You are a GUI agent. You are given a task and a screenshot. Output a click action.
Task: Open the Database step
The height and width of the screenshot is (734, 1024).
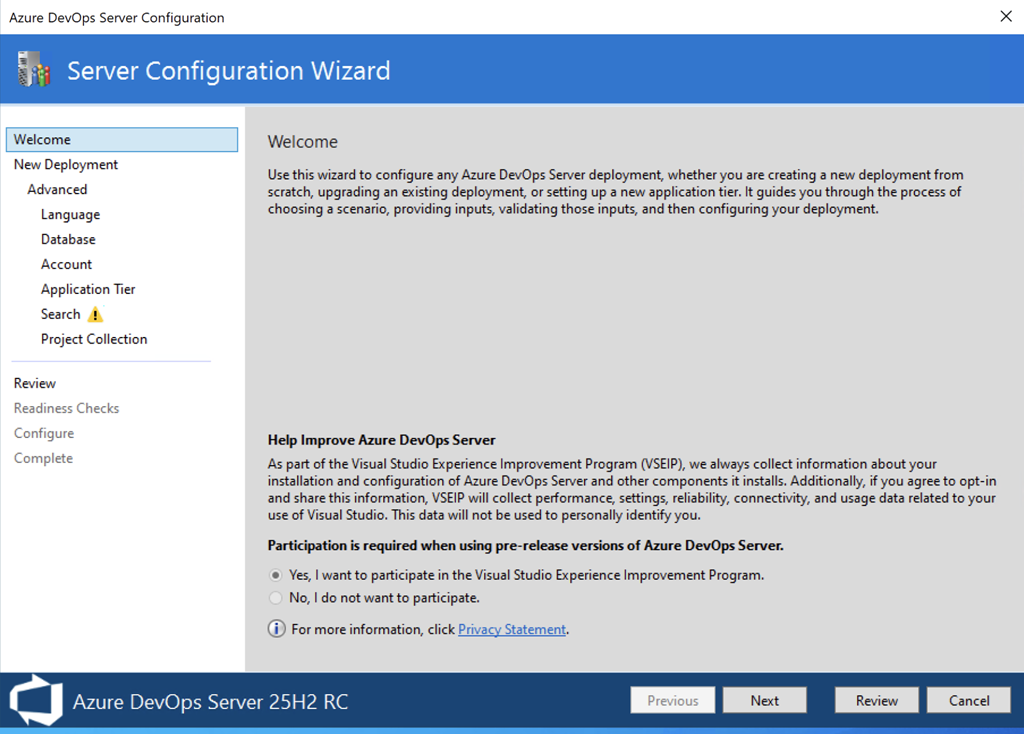click(68, 239)
